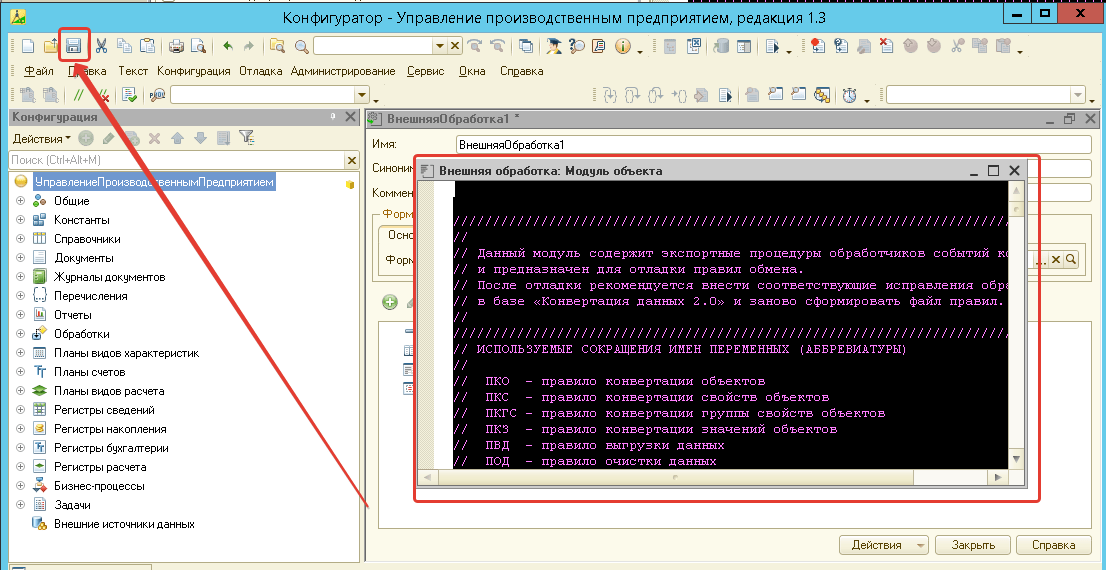Screen dimensions: 1106x570
Task: Click the breakpoint icon with red dot
Action: [x=817, y=46]
